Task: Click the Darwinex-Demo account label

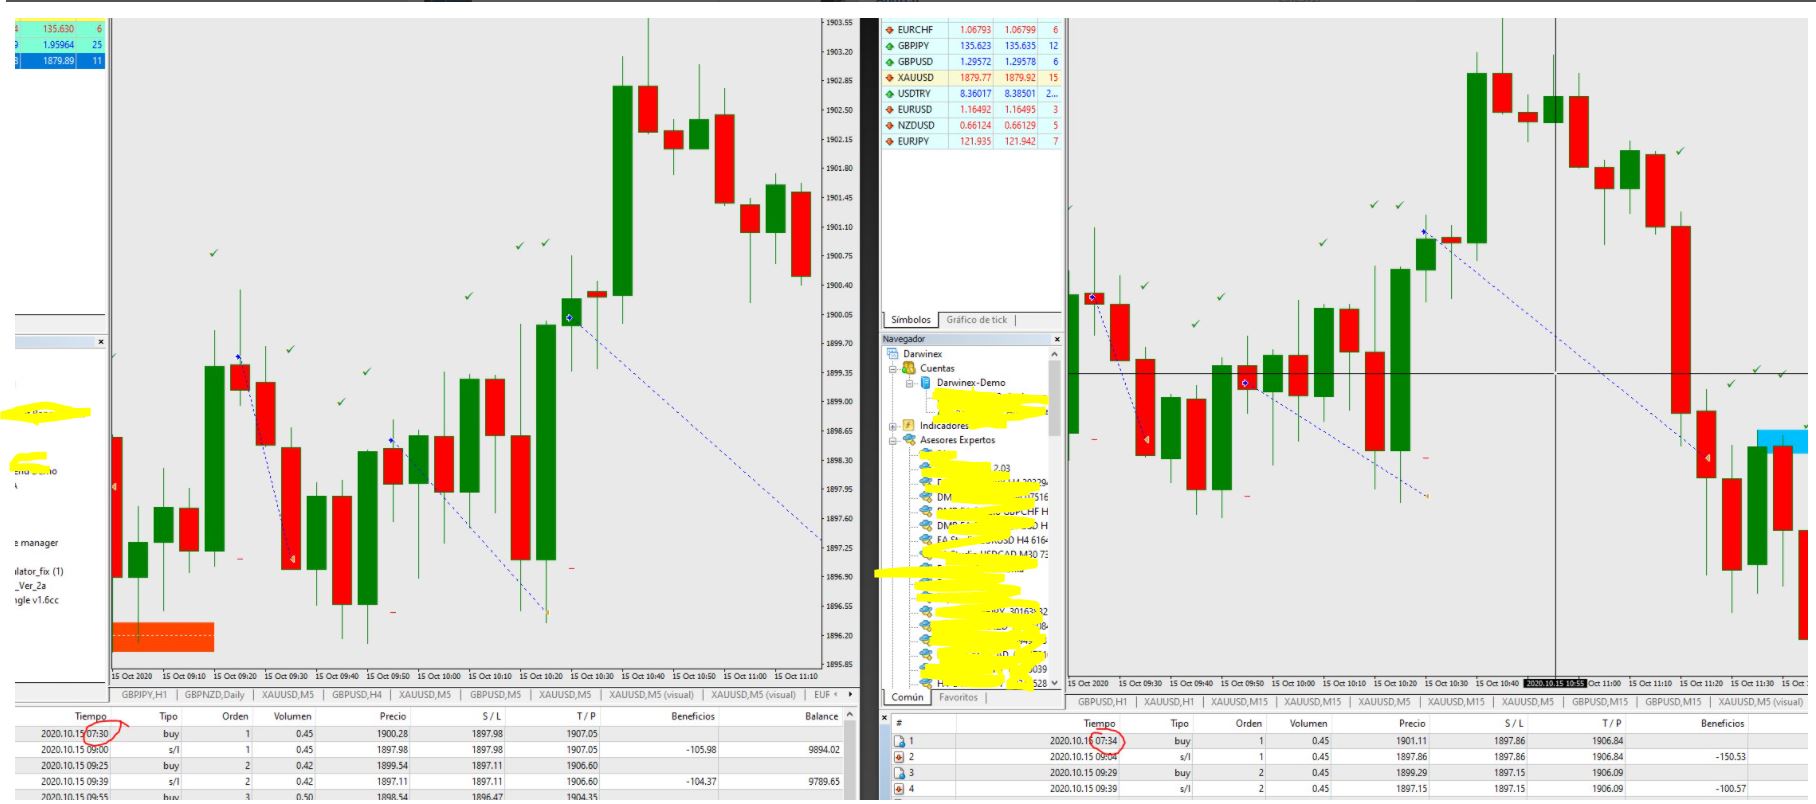Action: [970, 383]
